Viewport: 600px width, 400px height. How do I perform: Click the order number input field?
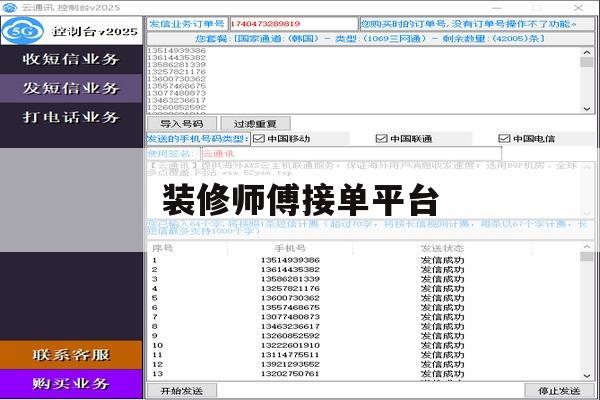pyautogui.click(x=293, y=24)
